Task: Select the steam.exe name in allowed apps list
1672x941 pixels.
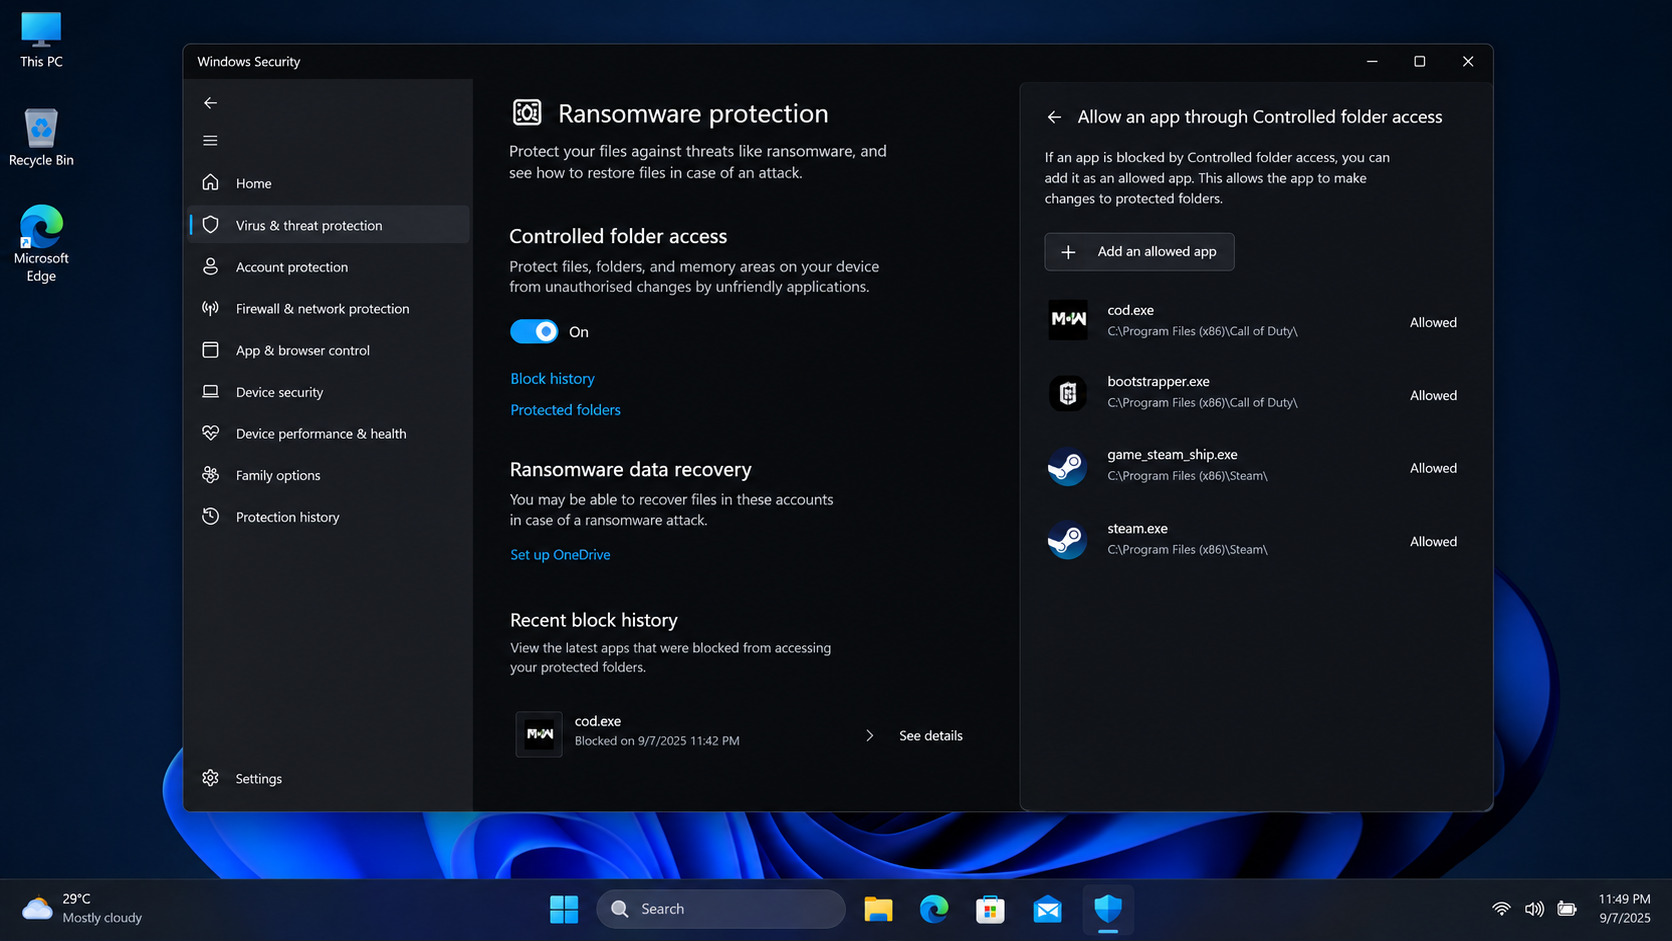Action: pyautogui.click(x=1137, y=528)
